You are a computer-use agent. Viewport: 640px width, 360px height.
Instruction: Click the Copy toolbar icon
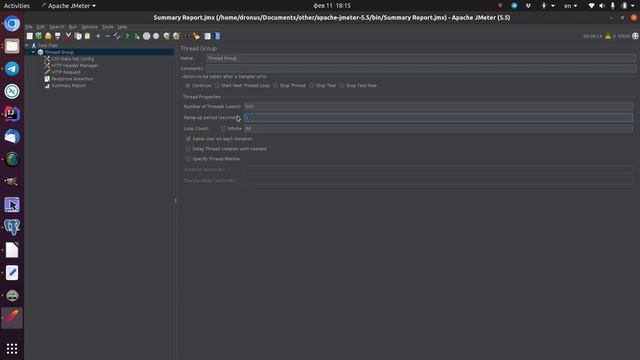(x=78, y=36)
